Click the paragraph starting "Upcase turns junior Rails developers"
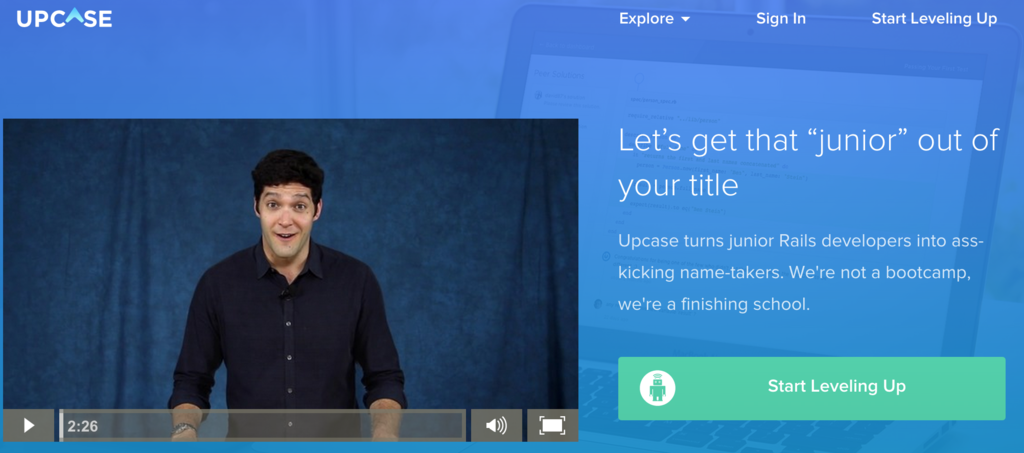Image resolution: width=1024 pixels, height=453 pixels. pyautogui.click(x=801, y=272)
